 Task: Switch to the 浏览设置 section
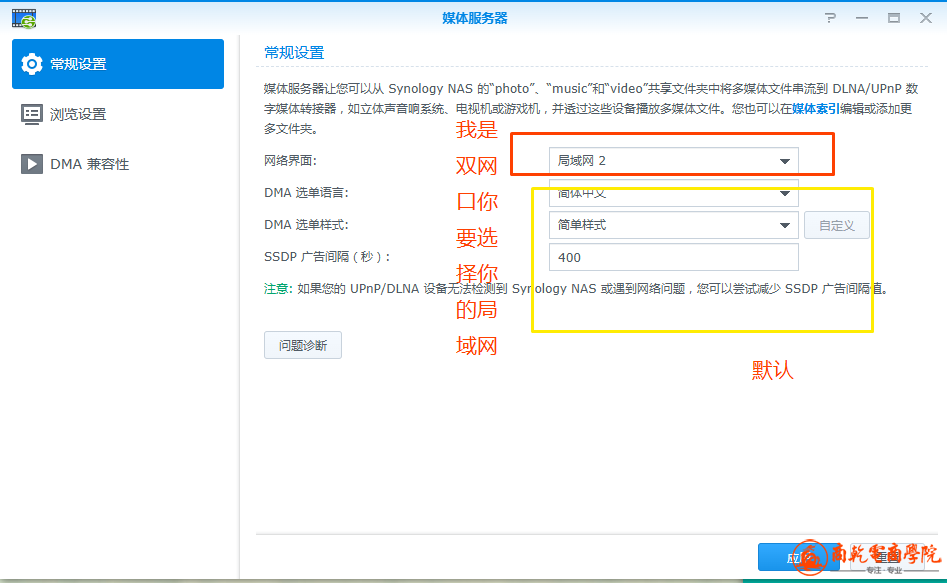78,114
